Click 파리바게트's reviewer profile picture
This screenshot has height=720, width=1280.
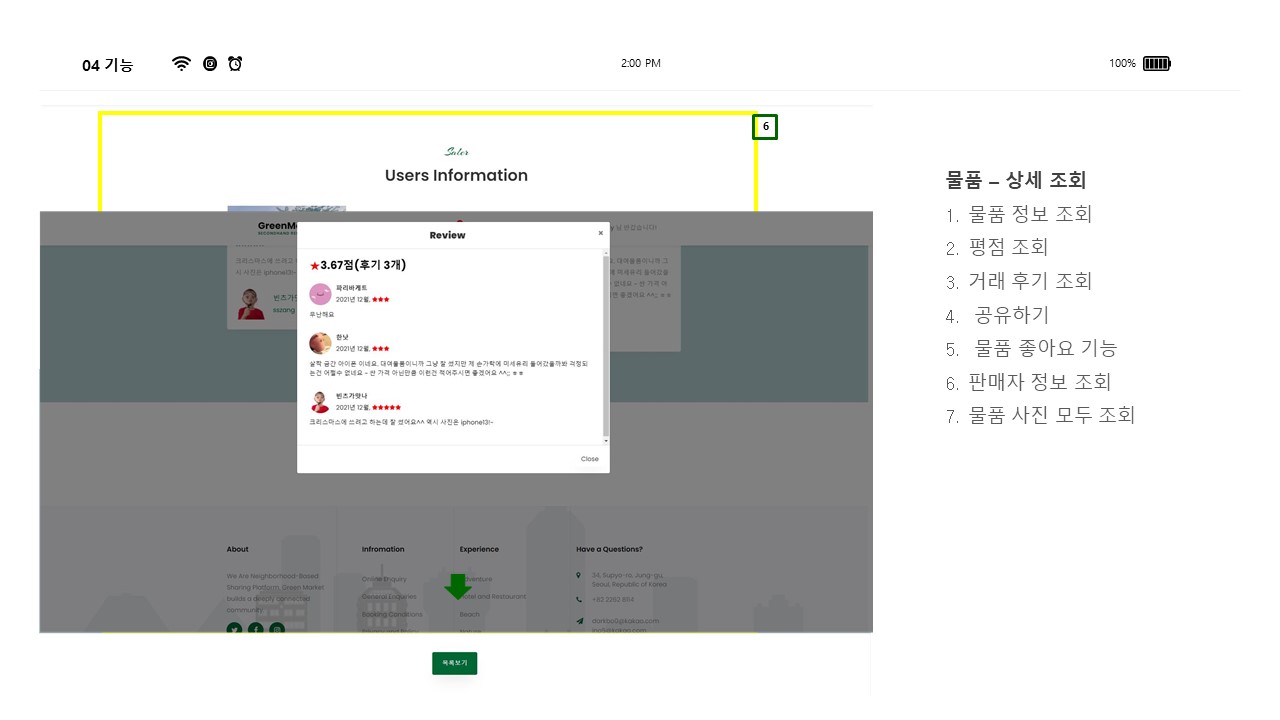click(x=320, y=294)
